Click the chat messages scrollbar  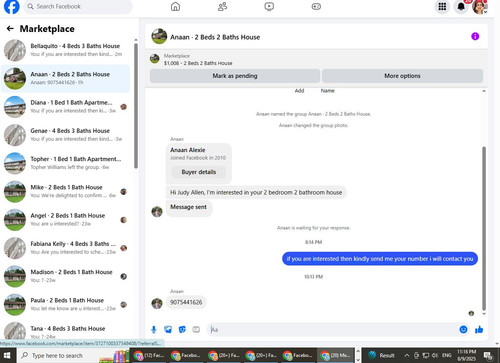484,228
